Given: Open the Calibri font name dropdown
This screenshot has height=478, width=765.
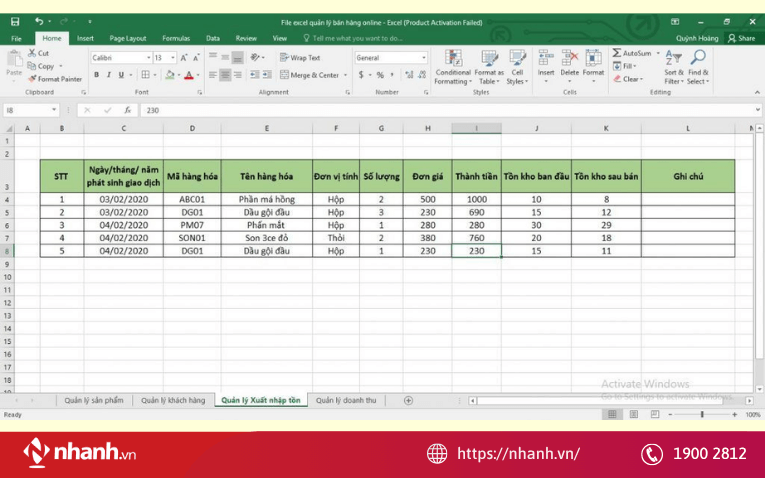Looking at the screenshot, I should 148,58.
